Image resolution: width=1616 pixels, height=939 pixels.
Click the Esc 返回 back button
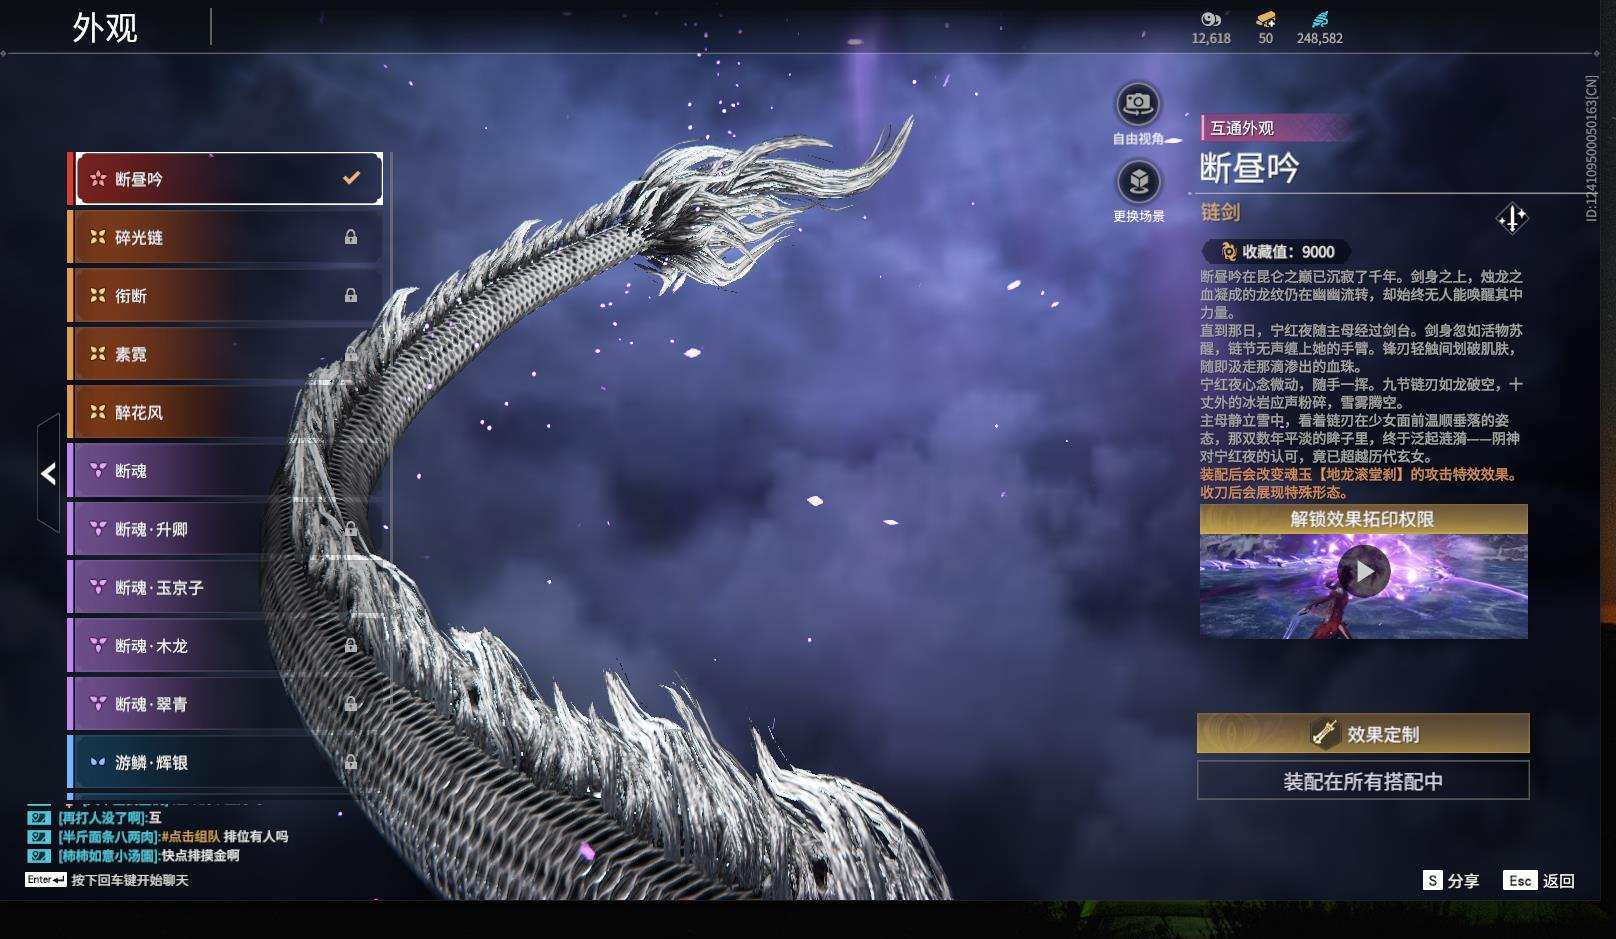[x=1539, y=880]
